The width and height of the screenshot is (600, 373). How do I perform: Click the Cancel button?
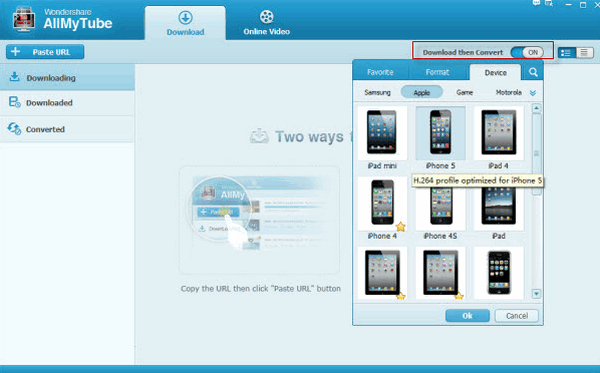[517, 316]
